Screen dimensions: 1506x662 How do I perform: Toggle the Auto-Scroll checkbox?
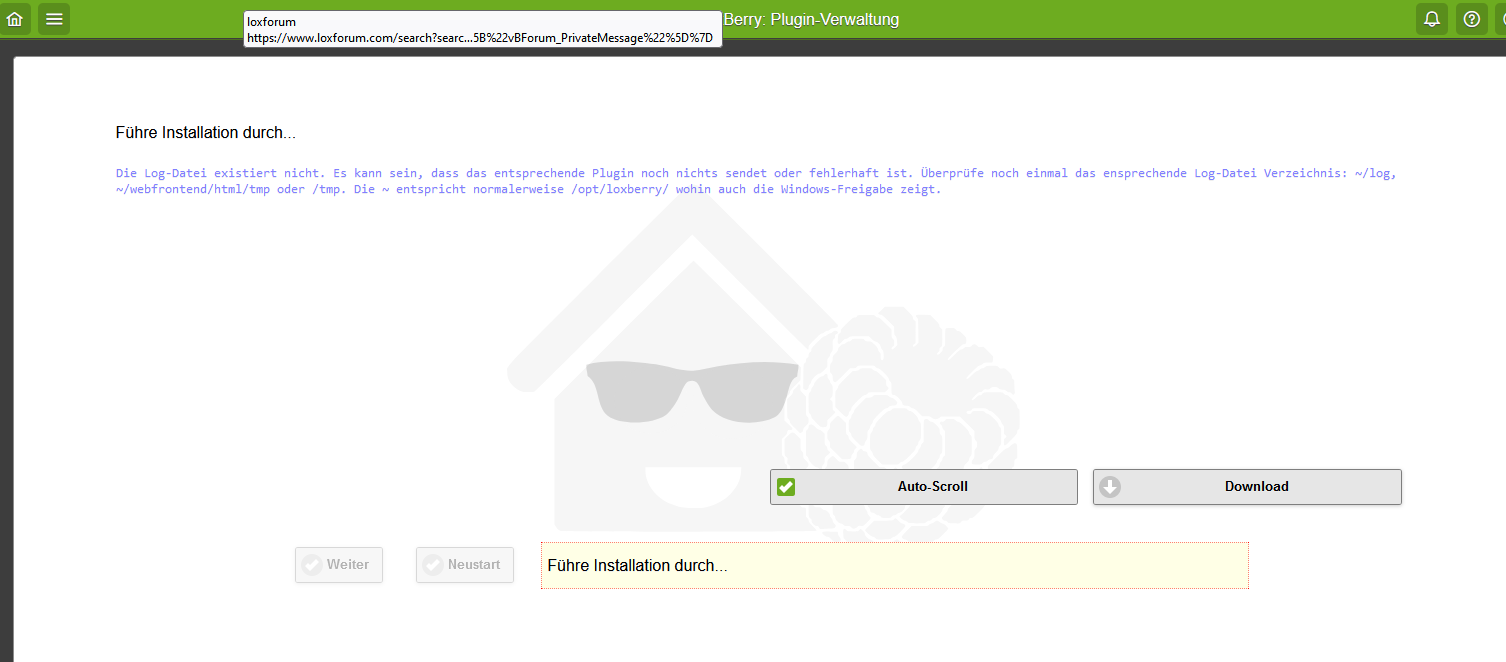pos(924,487)
